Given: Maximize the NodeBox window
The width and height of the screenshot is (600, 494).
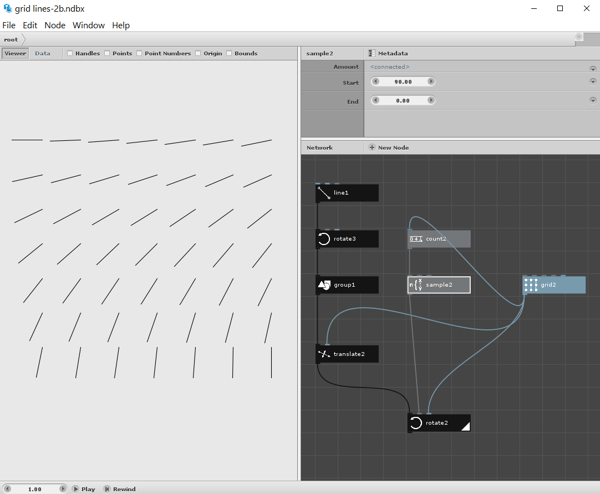Looking at the screenshot, I should (x=560, y=8).
